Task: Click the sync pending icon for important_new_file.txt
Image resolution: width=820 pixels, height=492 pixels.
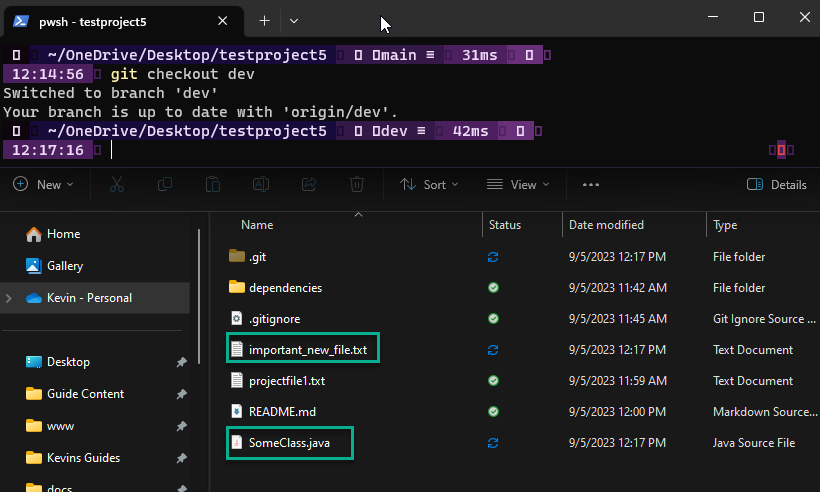Action: click(x=493, y=350)
